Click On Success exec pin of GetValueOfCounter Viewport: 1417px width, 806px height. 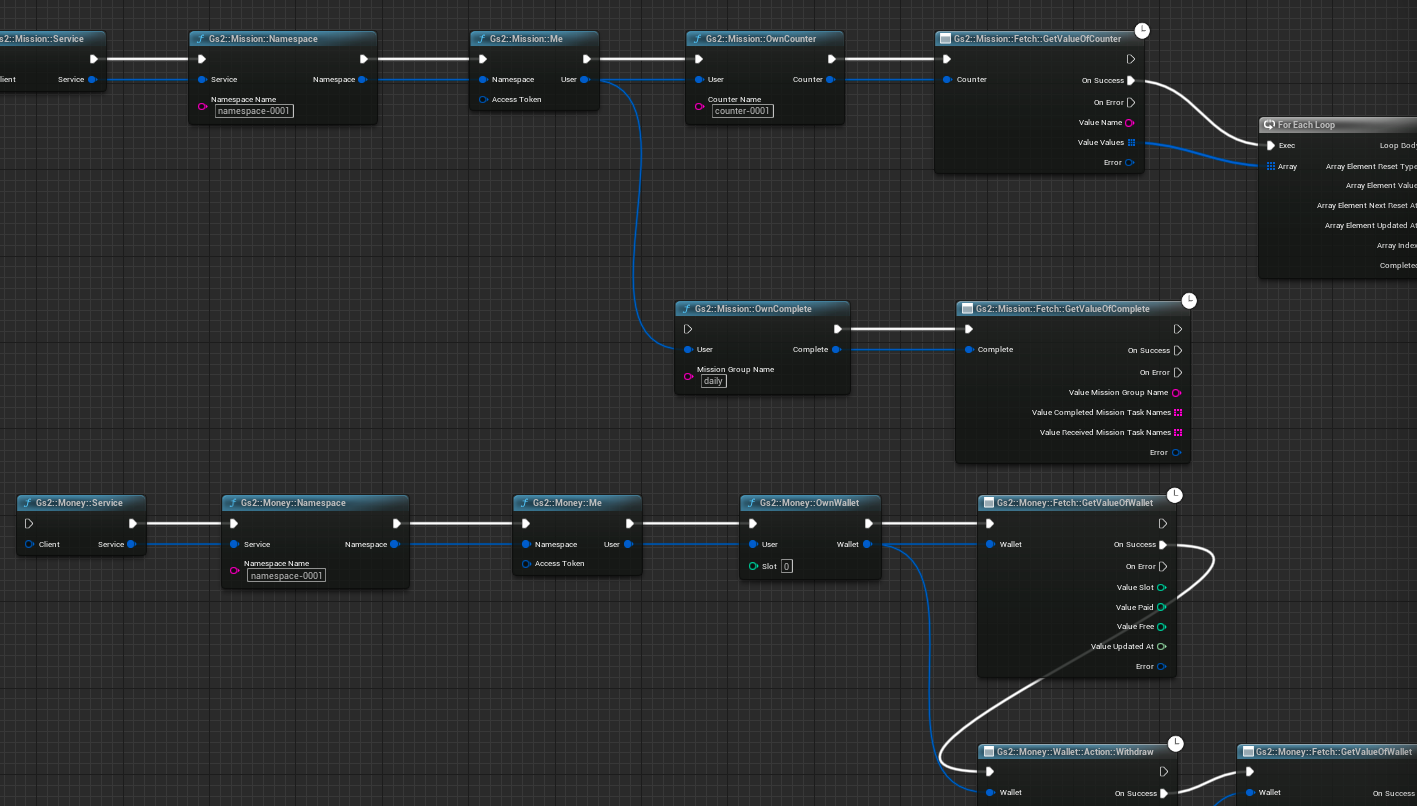1131,81
